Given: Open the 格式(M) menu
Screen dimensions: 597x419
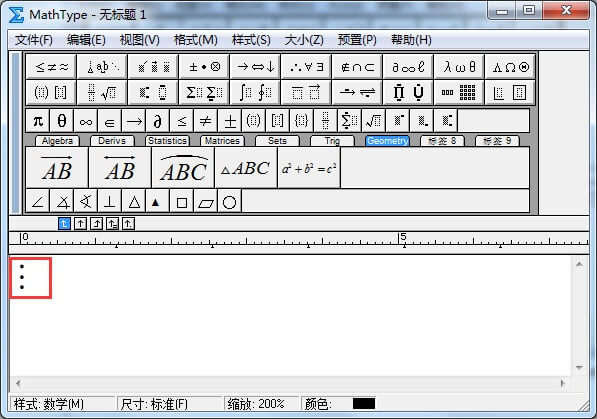Looking at the screenshot, I should 195,40.
